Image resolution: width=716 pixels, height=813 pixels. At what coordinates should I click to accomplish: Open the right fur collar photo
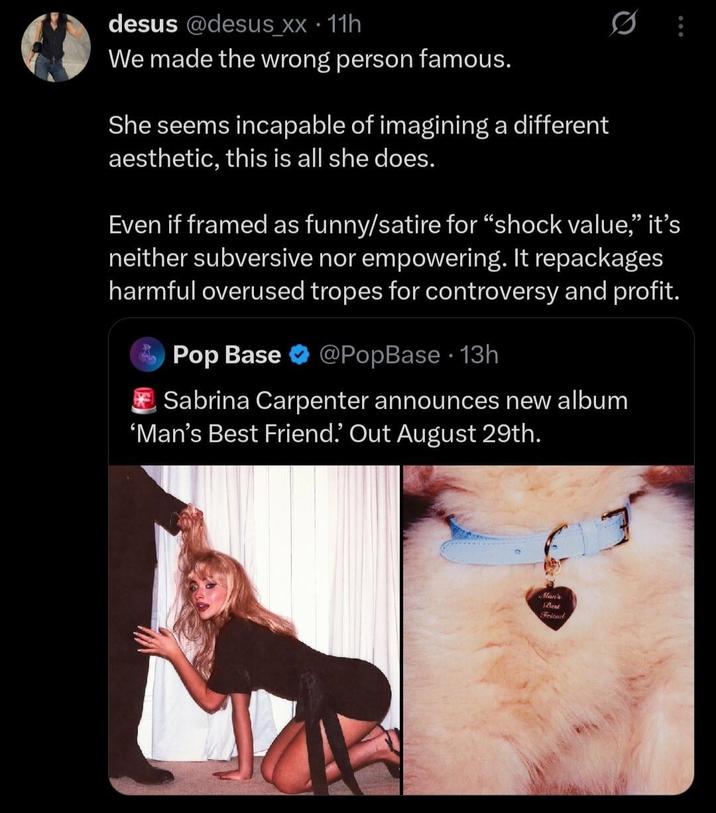[x=549, y=630]
